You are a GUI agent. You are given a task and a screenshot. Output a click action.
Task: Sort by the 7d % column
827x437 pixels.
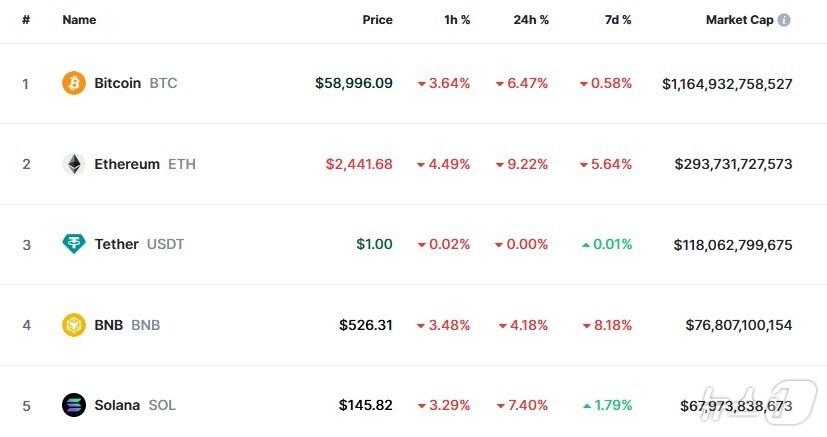617,20
